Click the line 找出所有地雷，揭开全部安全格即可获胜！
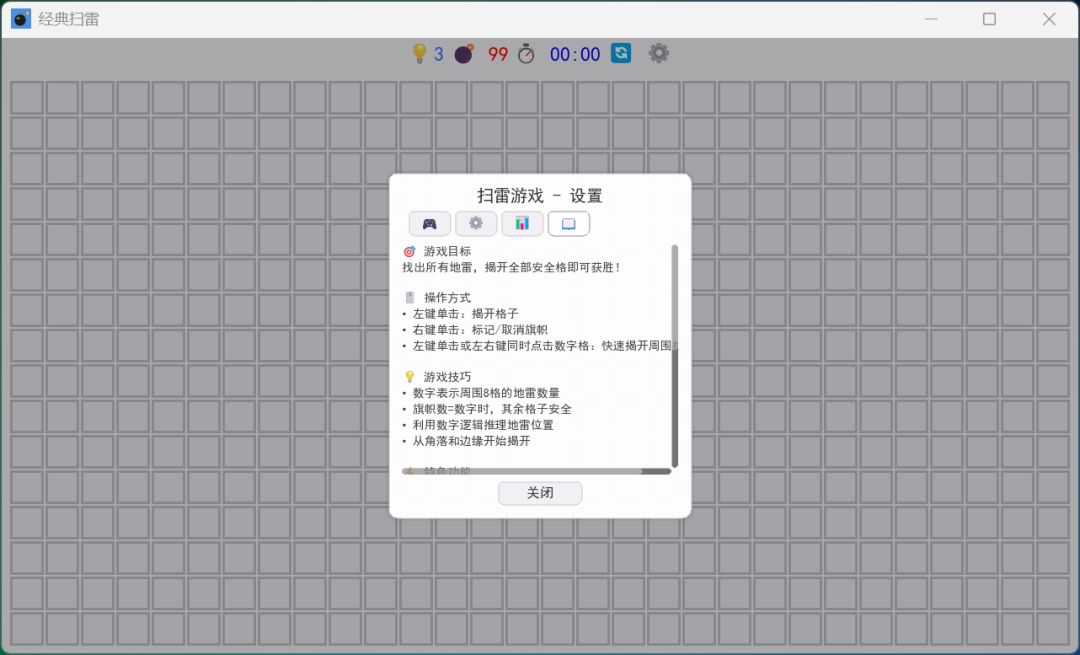 coord(511,267)
